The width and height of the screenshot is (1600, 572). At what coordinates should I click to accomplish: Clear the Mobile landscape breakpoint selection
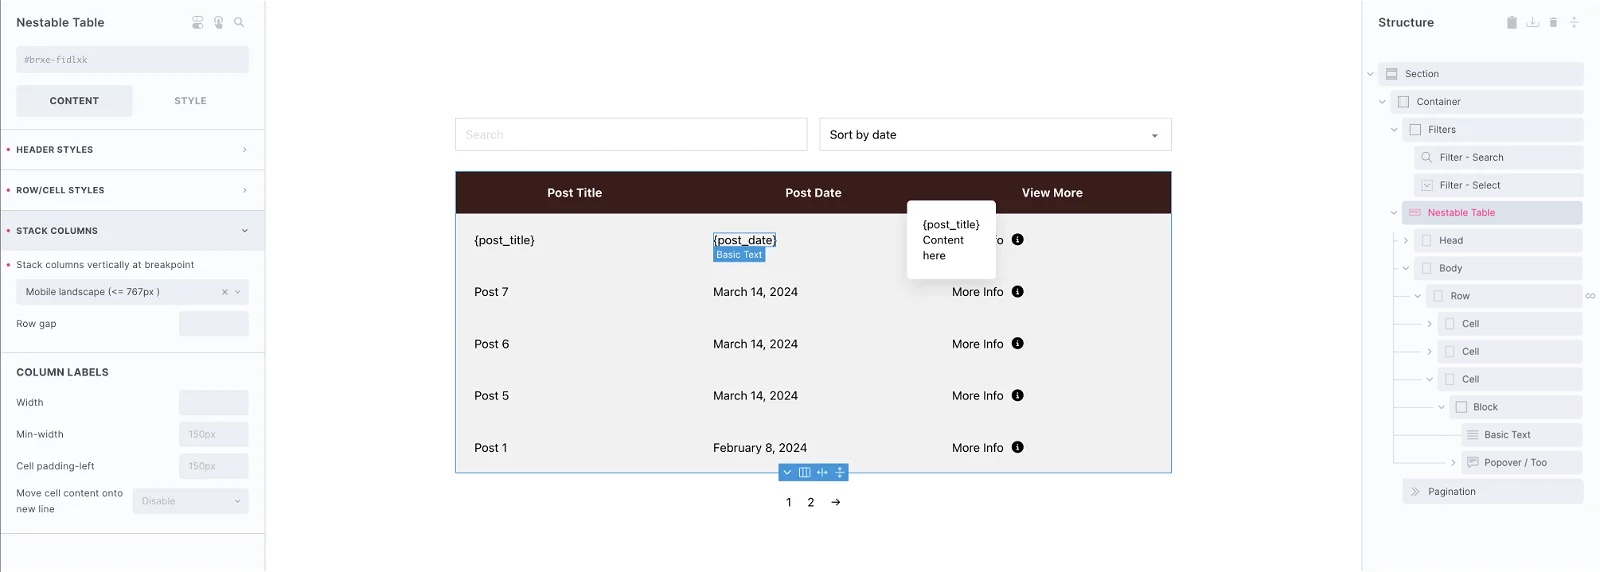224,292
